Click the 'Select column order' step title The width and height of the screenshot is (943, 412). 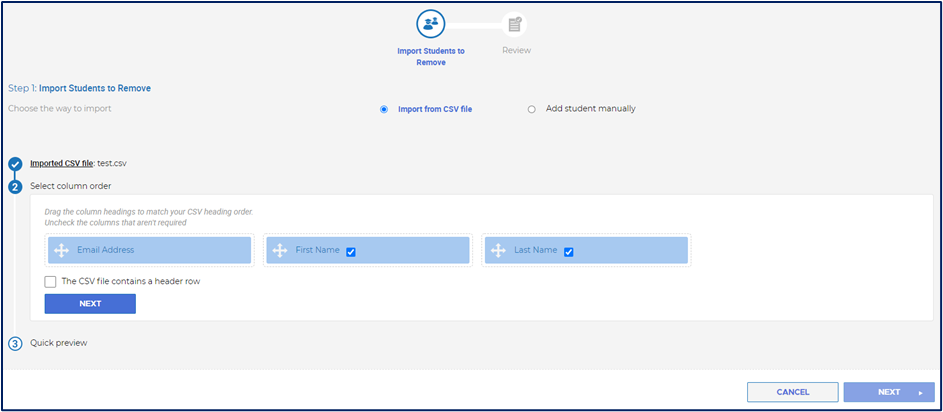coord(71,186)
